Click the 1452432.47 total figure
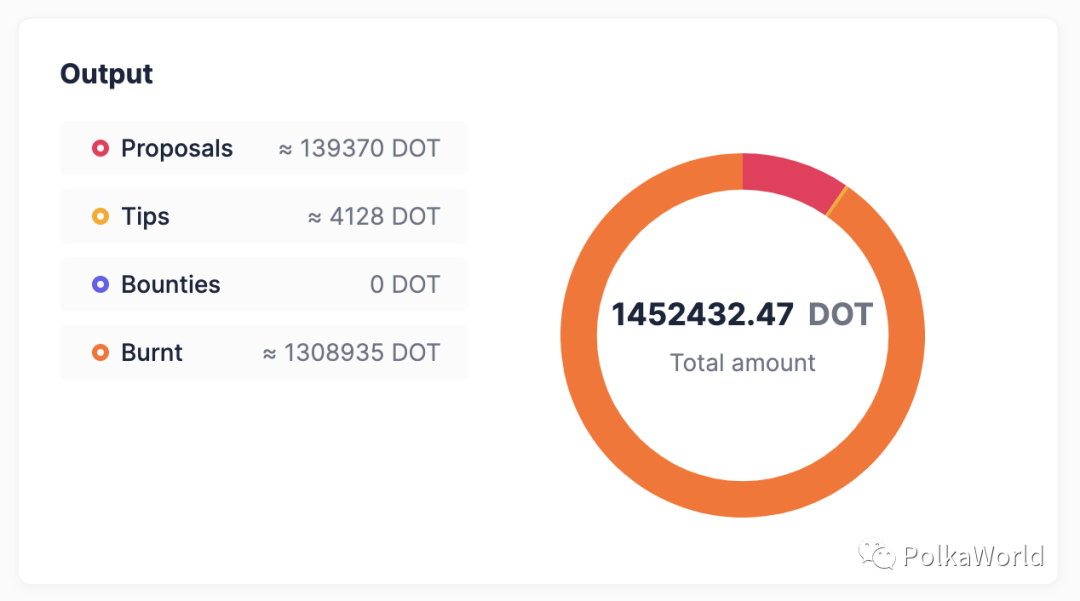 click(x=702, y=315)
